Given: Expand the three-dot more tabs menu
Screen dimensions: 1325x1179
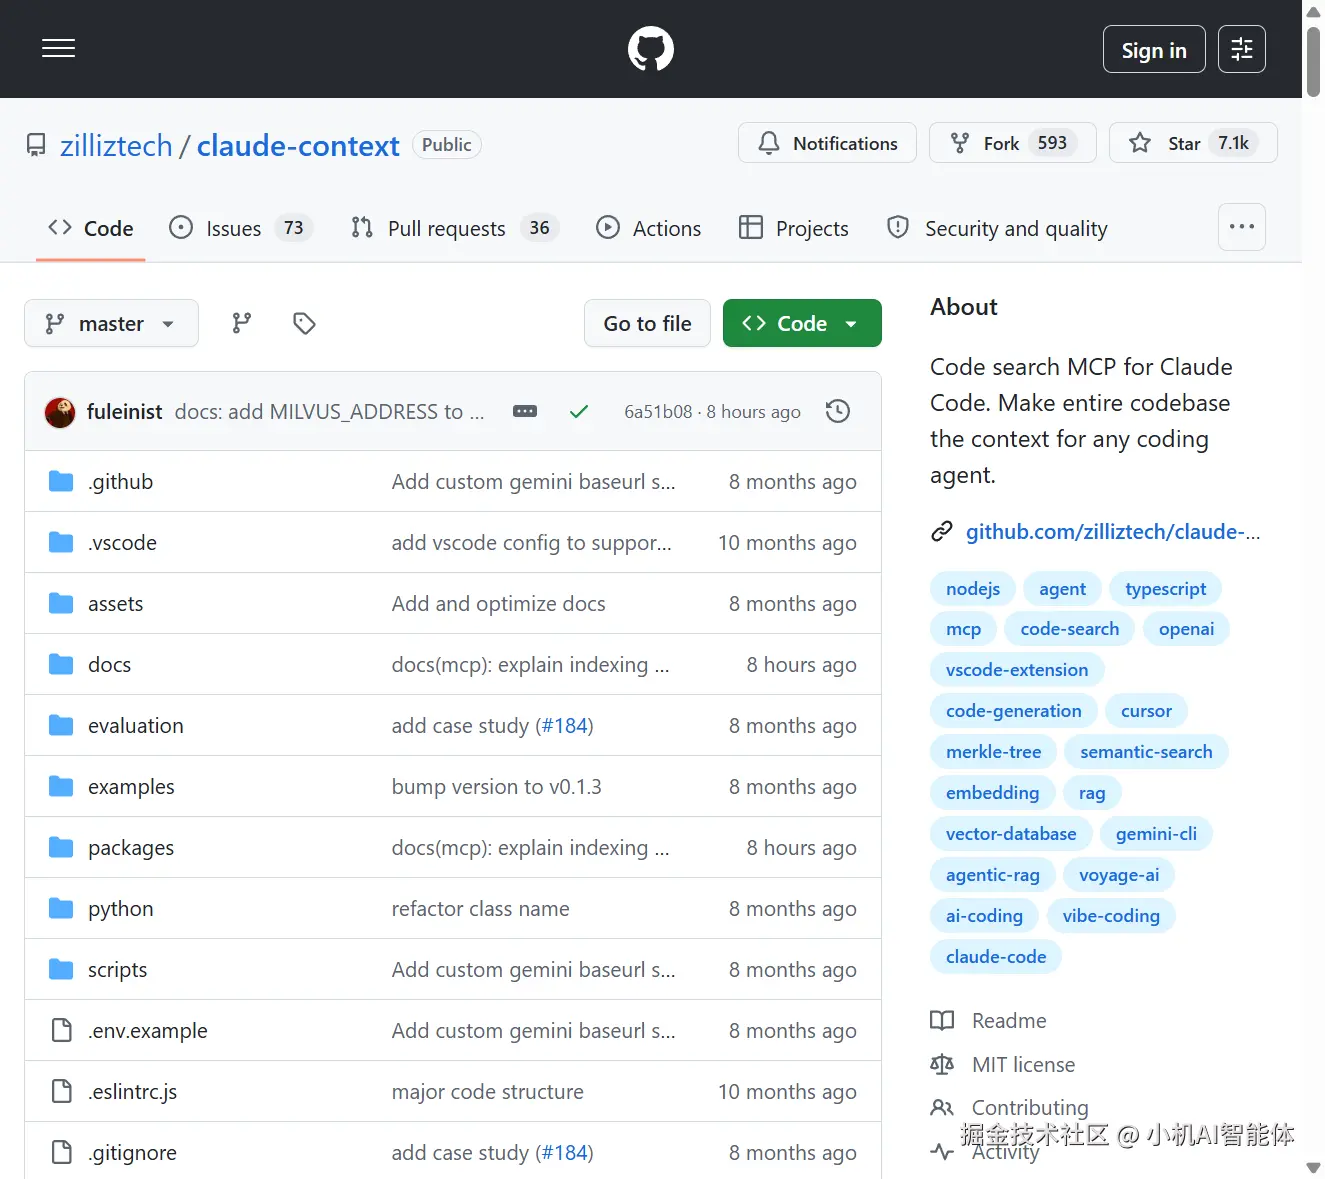Looking at the screenshot, I should [1242, 227].
